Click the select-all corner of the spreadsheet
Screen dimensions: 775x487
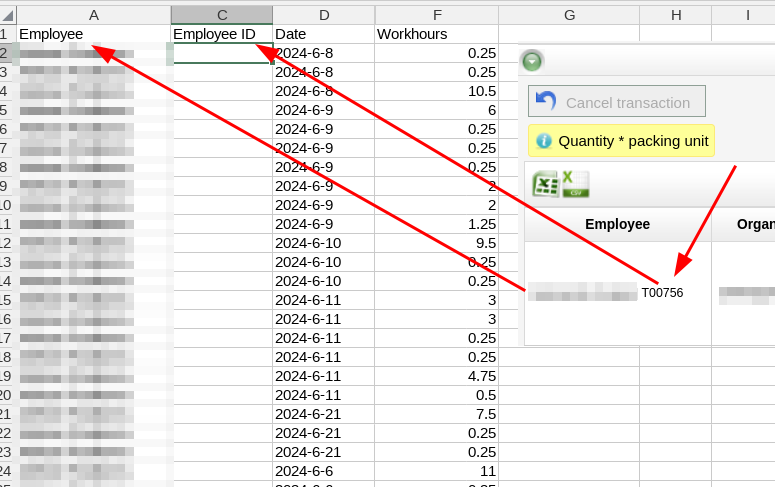8,15
